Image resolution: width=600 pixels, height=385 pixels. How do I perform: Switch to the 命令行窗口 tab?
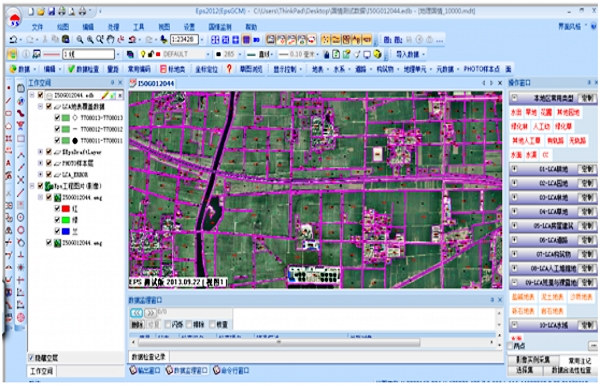coord(231,370)
